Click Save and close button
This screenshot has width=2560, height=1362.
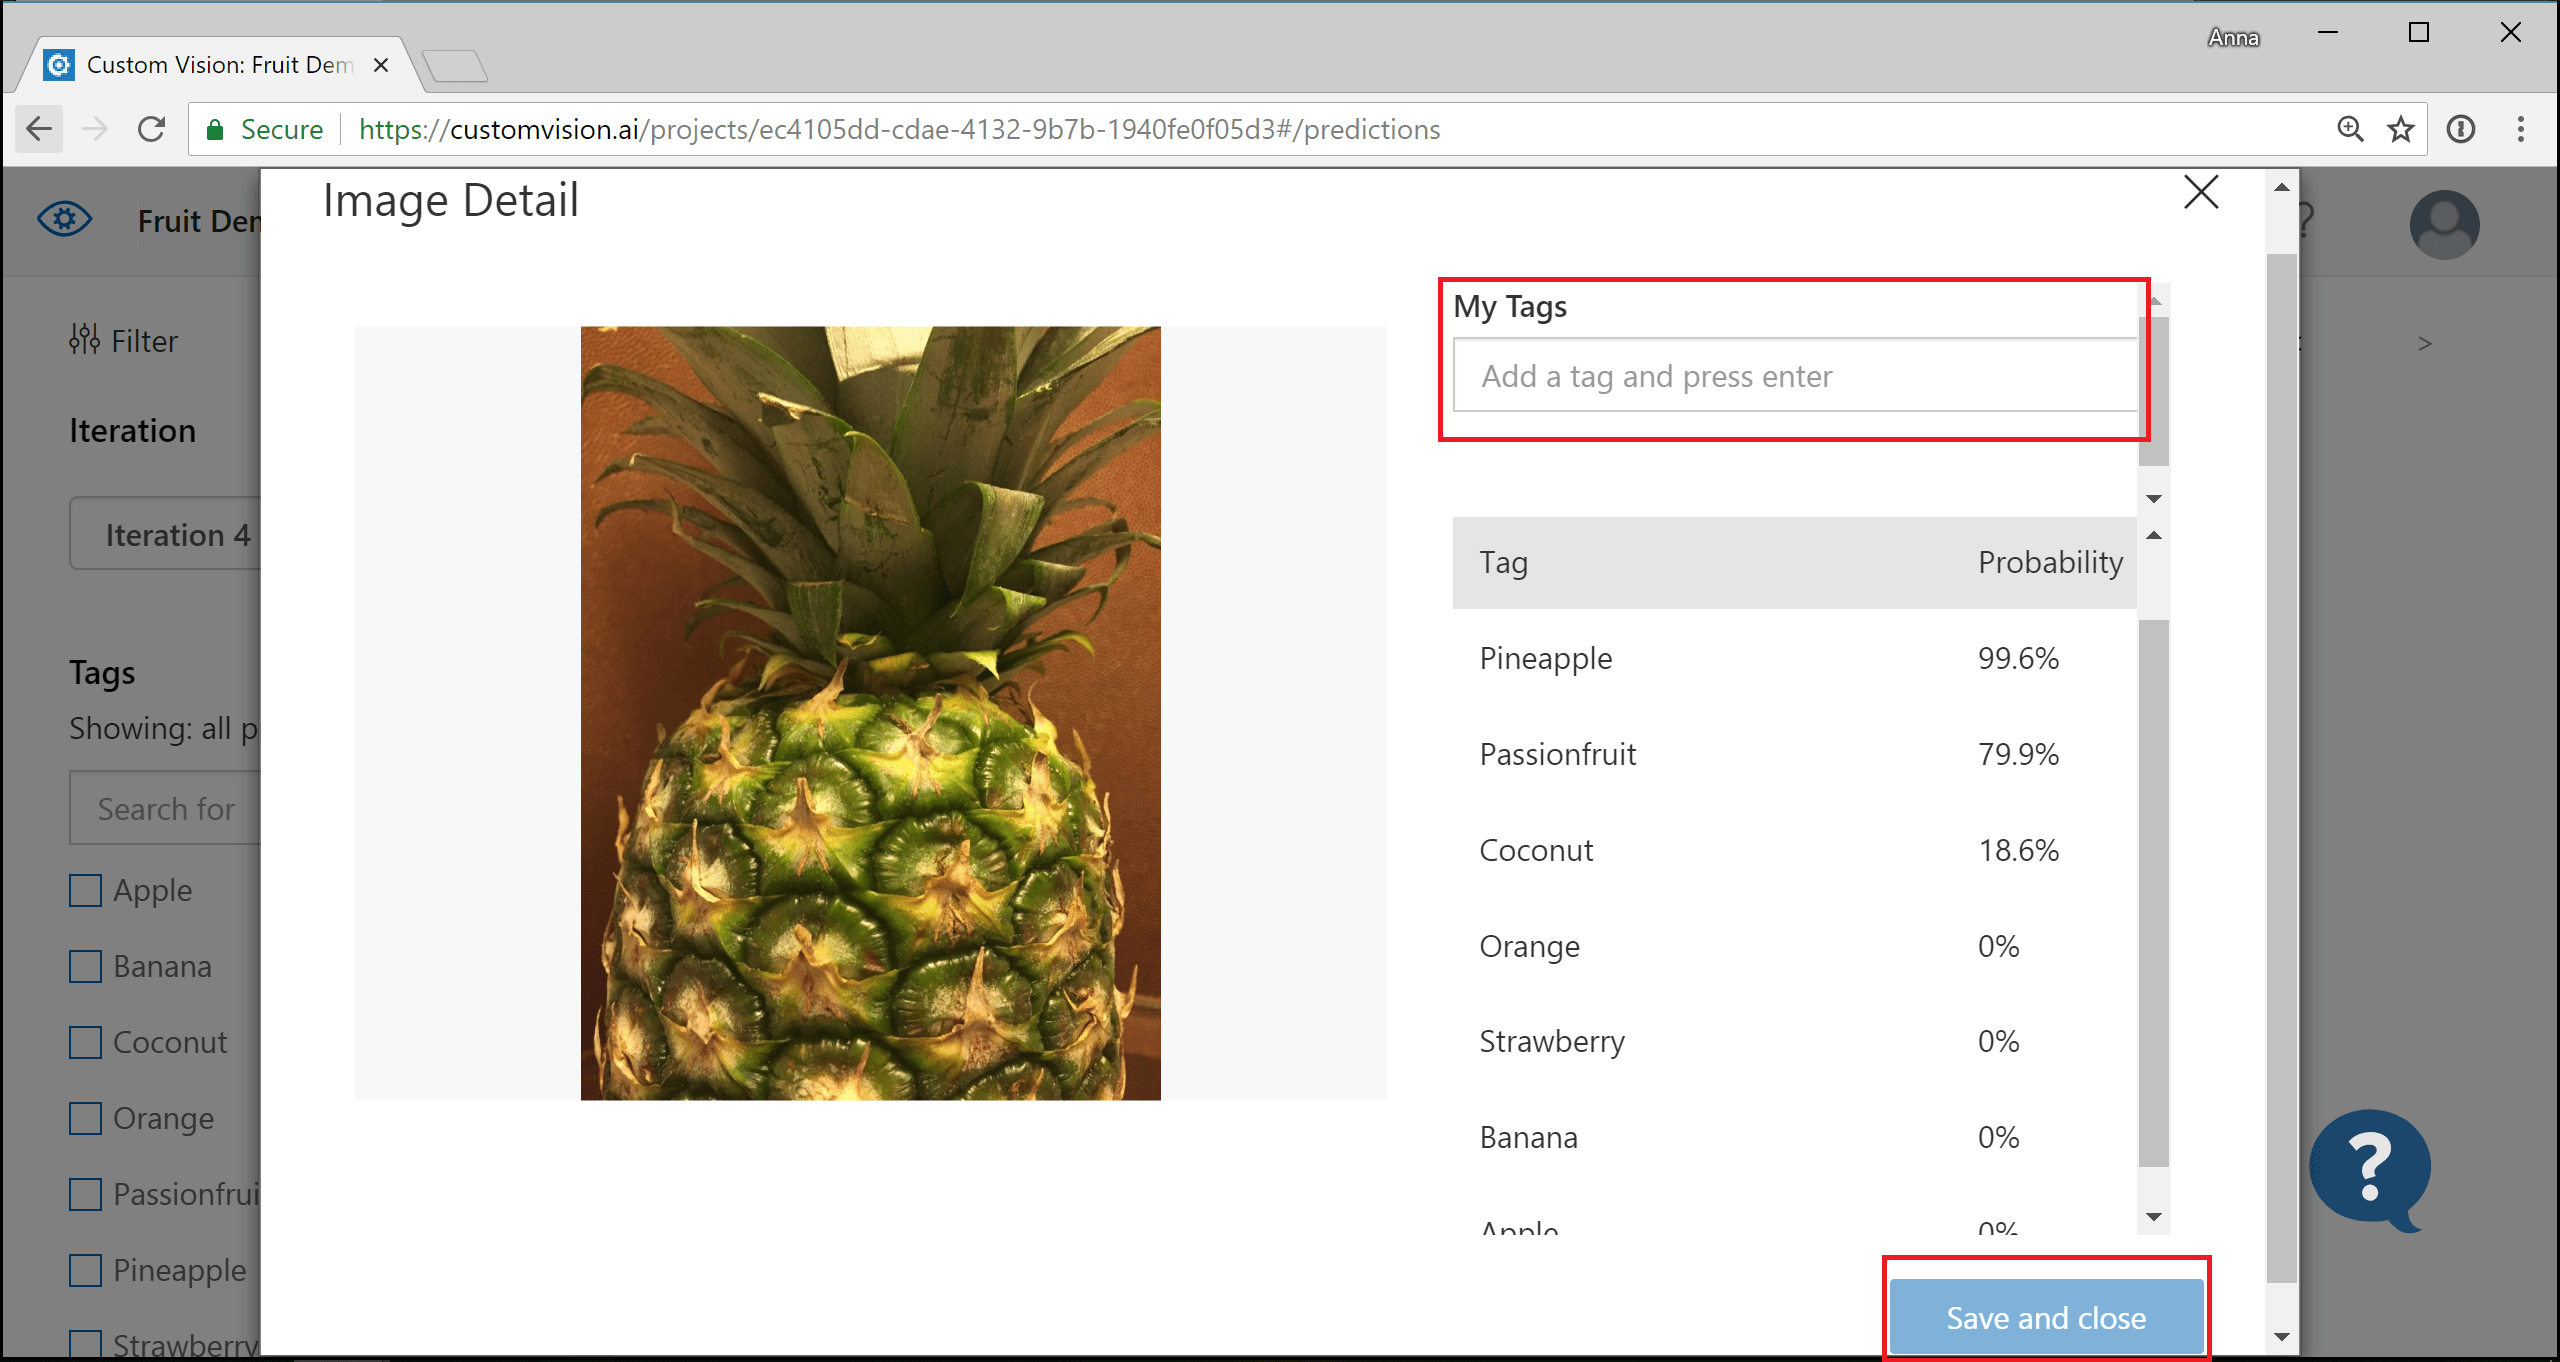[x=2045, y=1318]
